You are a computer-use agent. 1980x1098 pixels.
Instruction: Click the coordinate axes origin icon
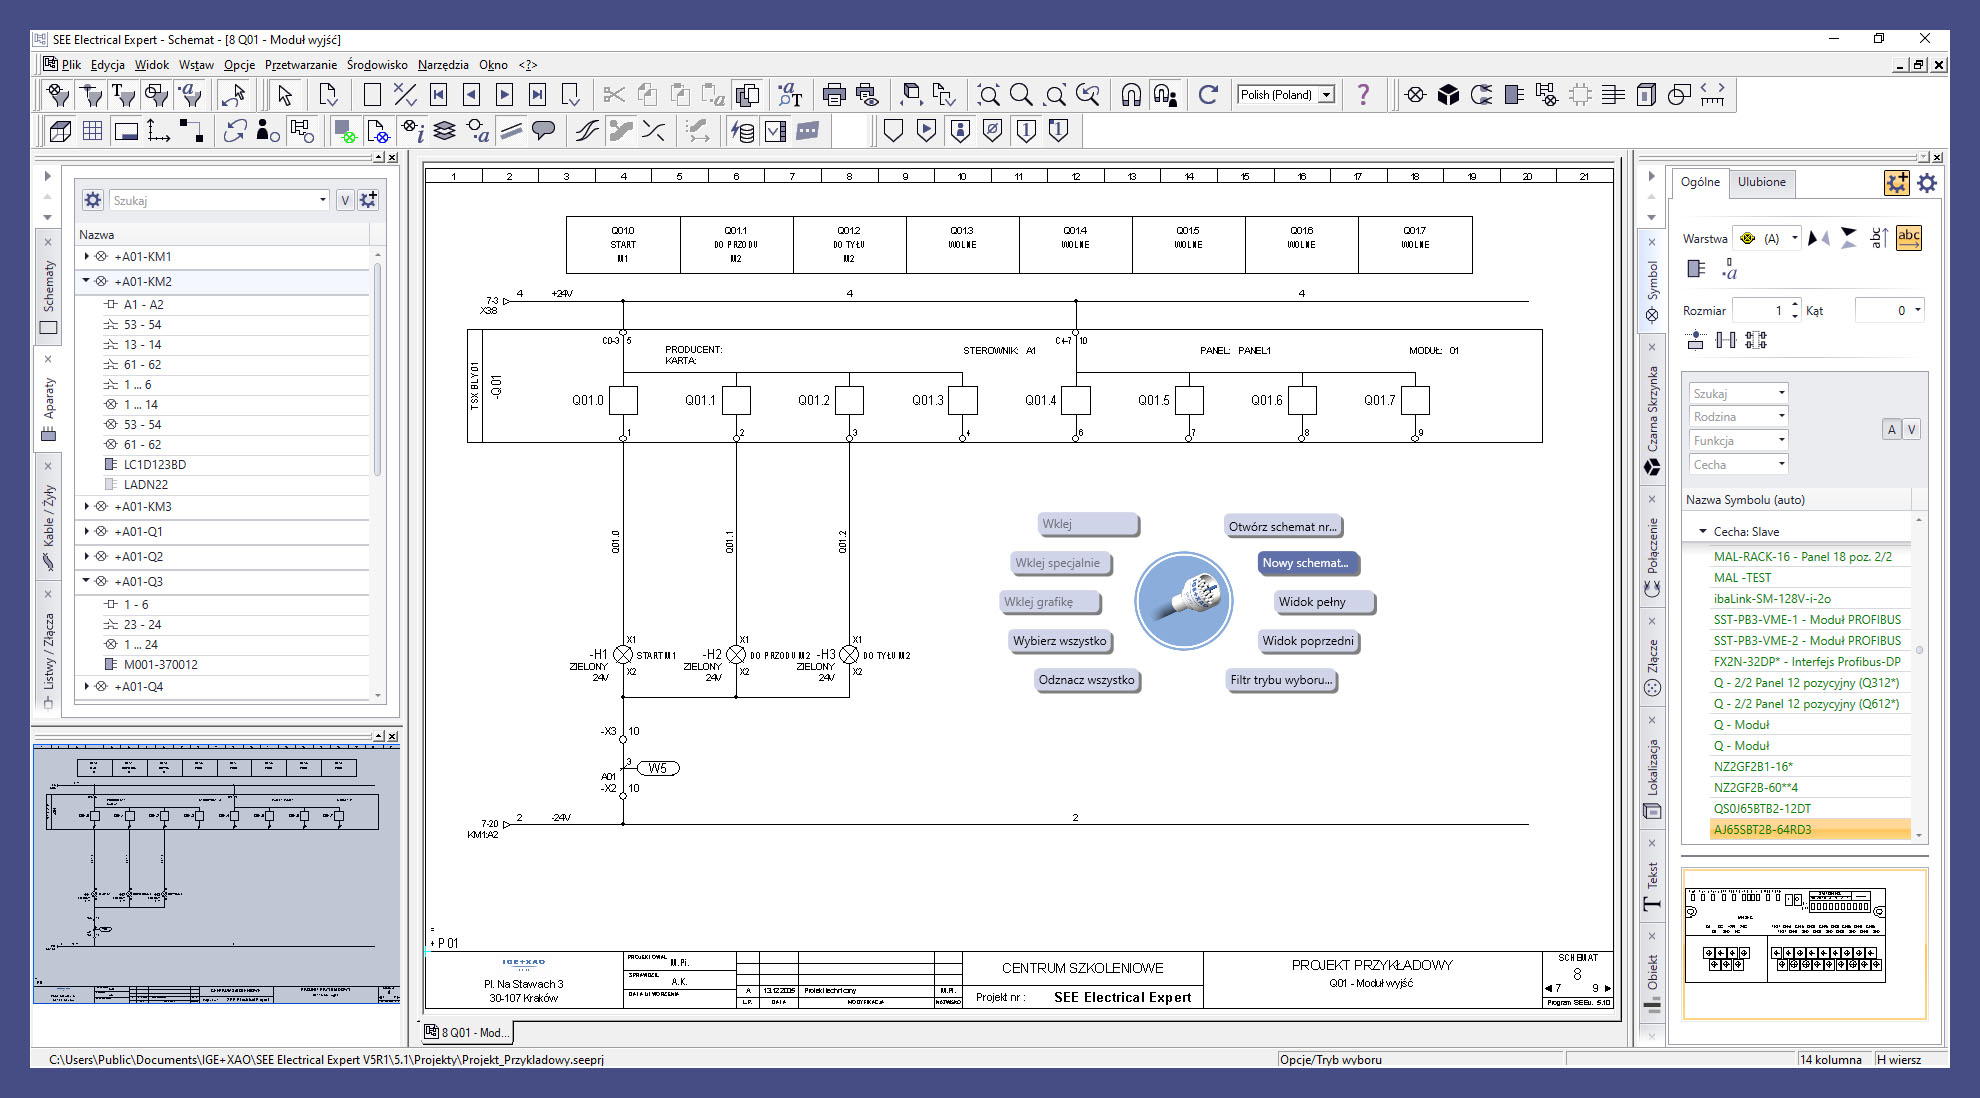pos(158,131)
